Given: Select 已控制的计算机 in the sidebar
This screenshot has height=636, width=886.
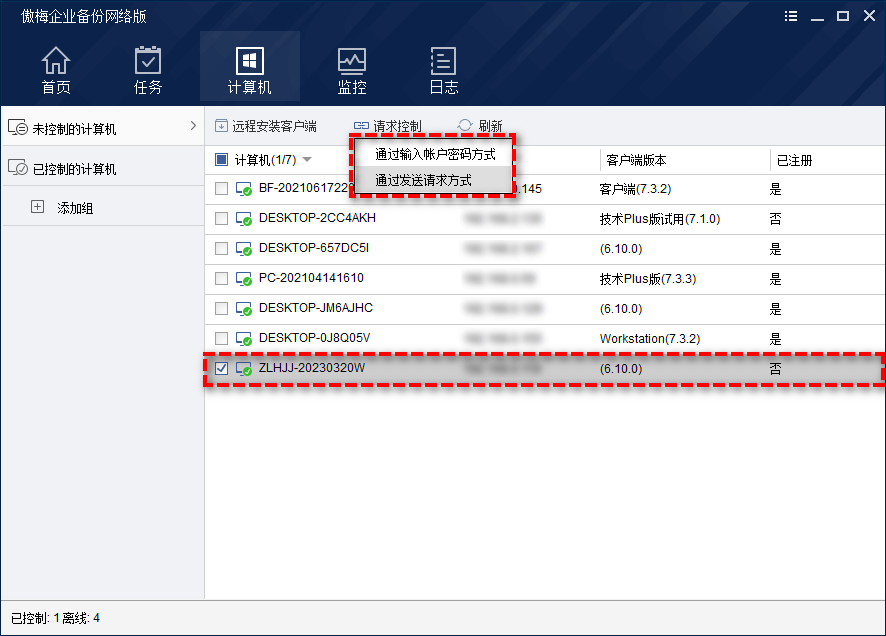Looking at the screenshot, I should (74, 169).
